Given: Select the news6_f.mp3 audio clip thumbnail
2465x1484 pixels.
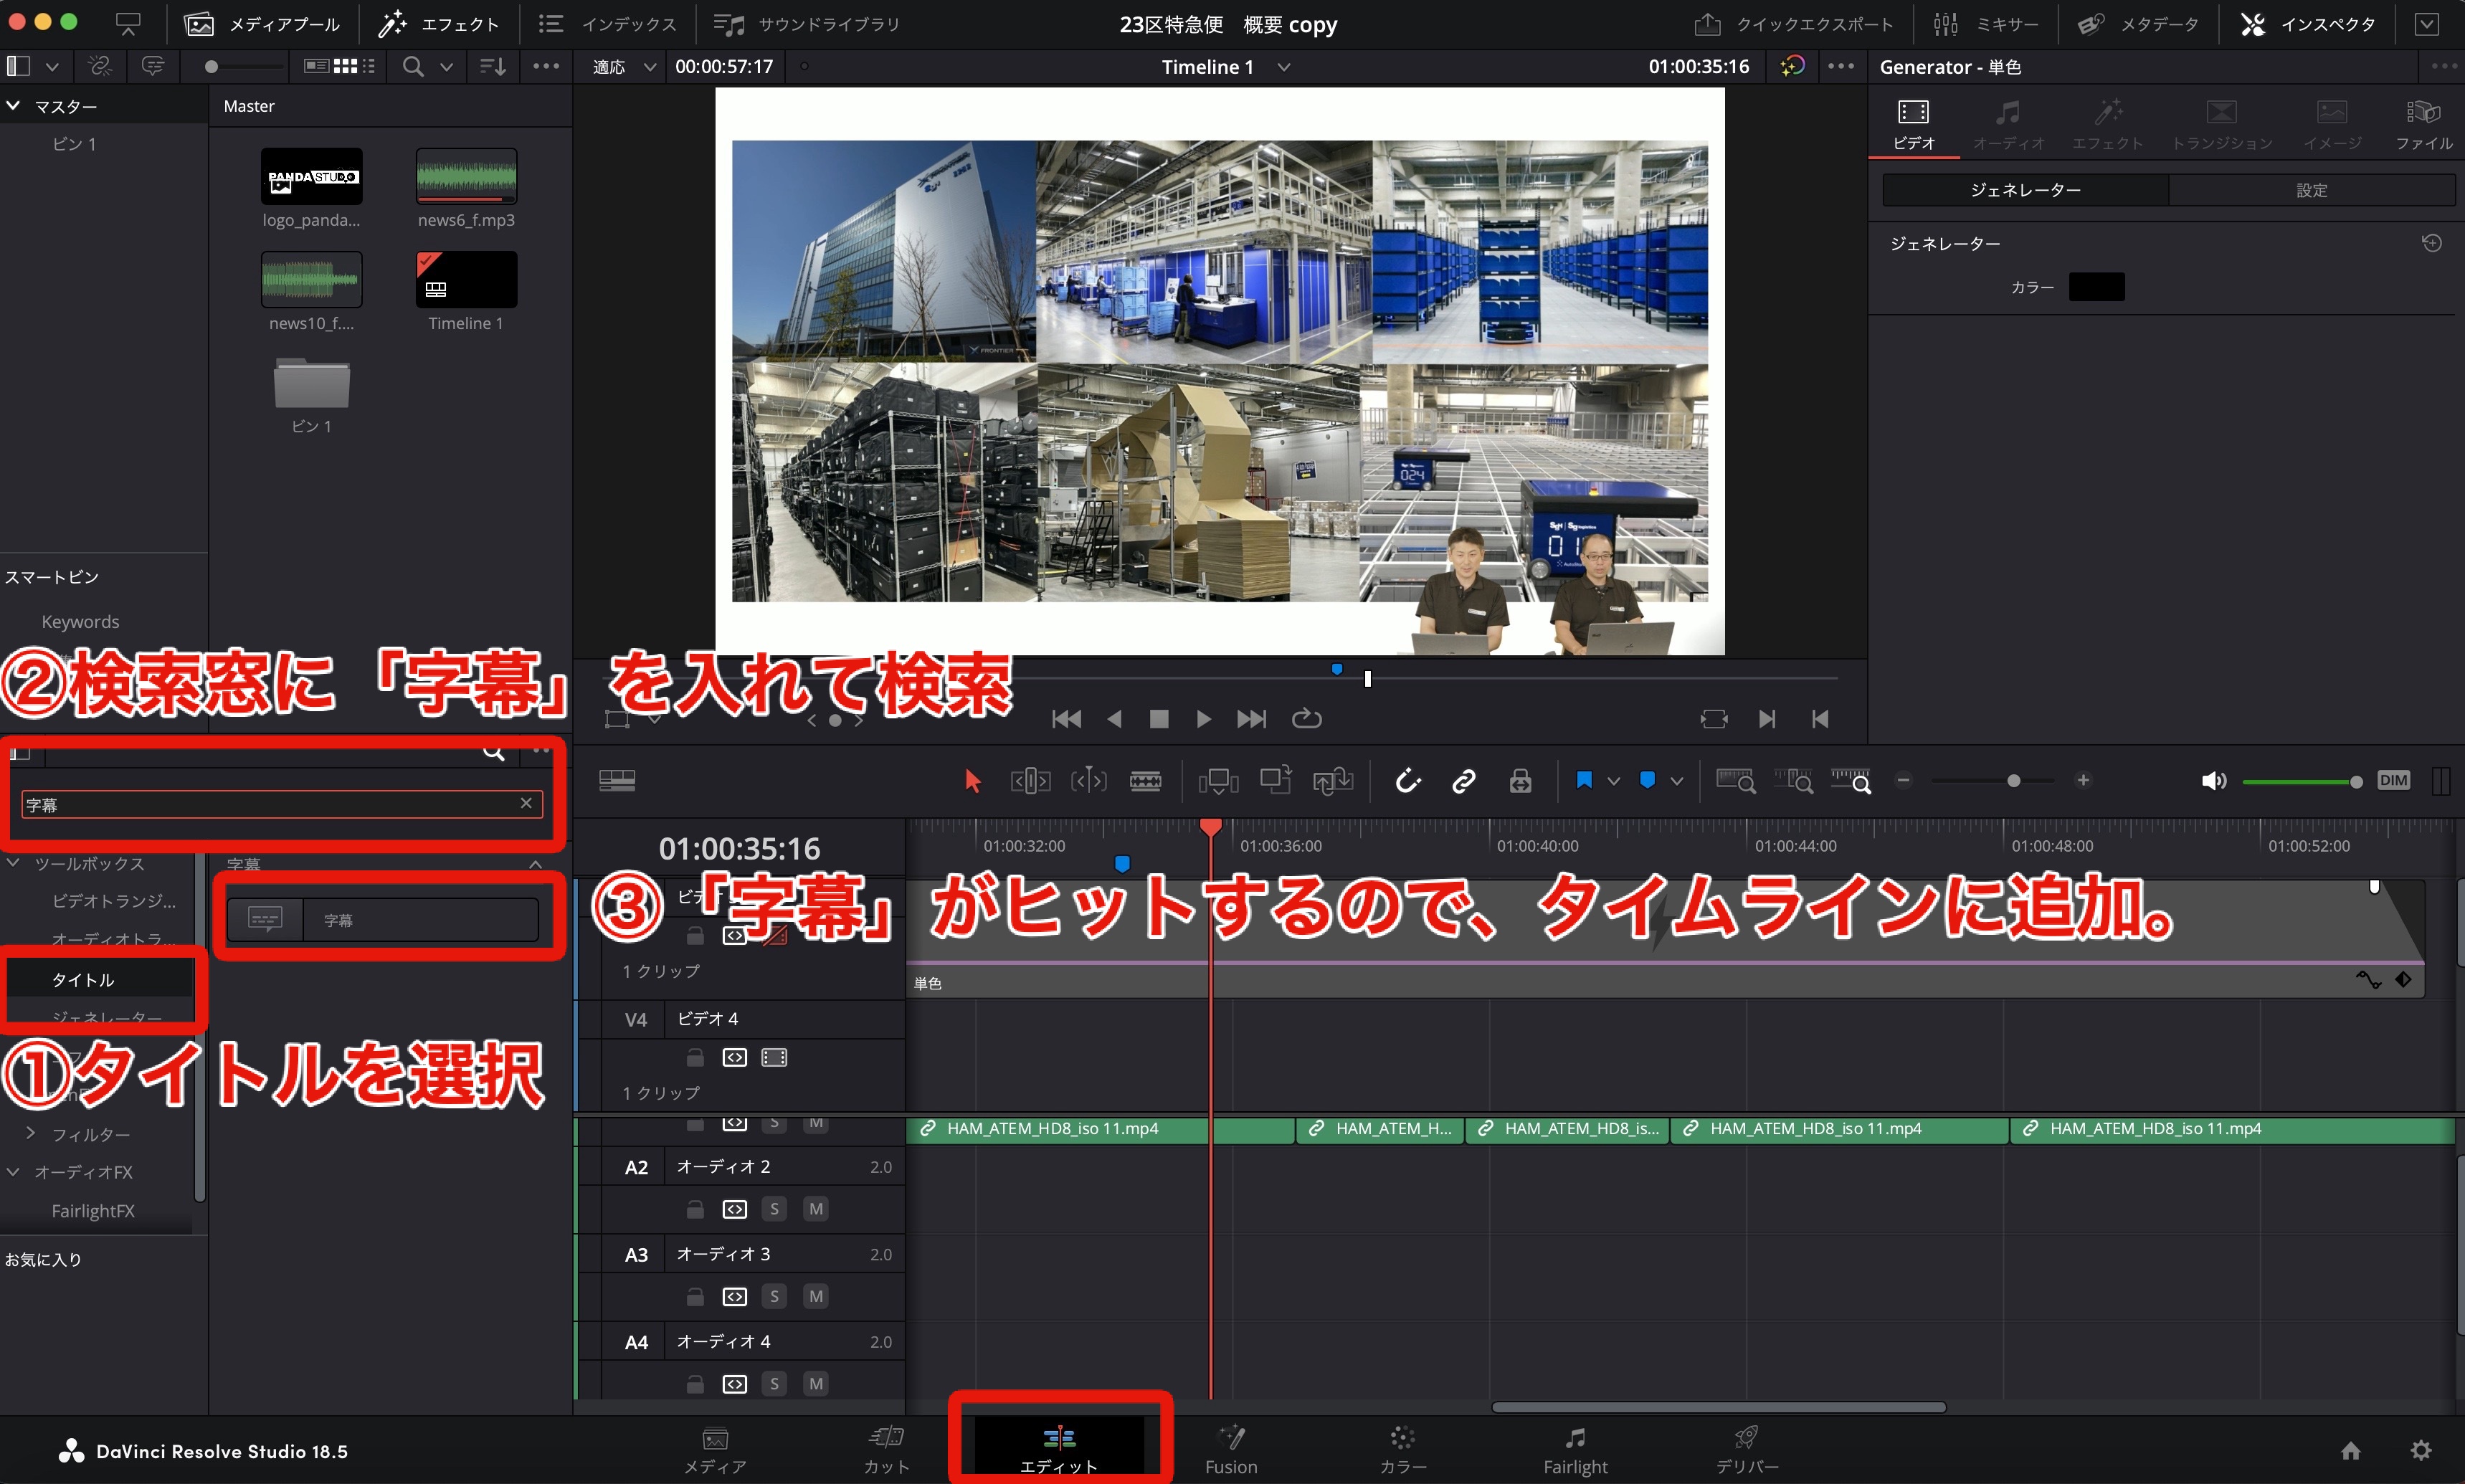Looking at the screenshot, I should [x=466, y=176].
